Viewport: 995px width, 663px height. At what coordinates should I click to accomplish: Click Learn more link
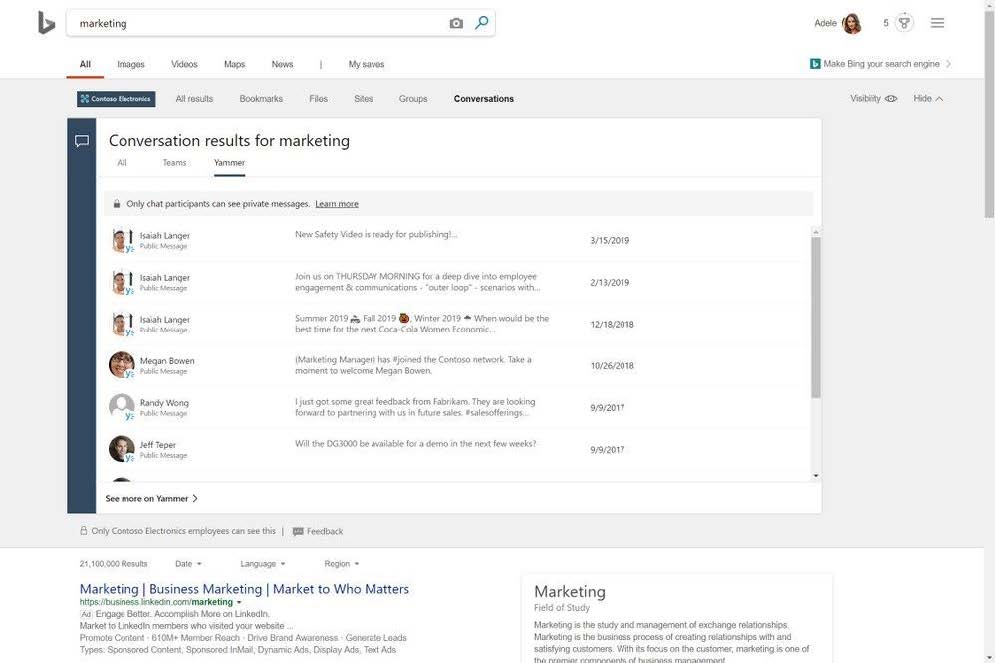[x=337, y=204]
